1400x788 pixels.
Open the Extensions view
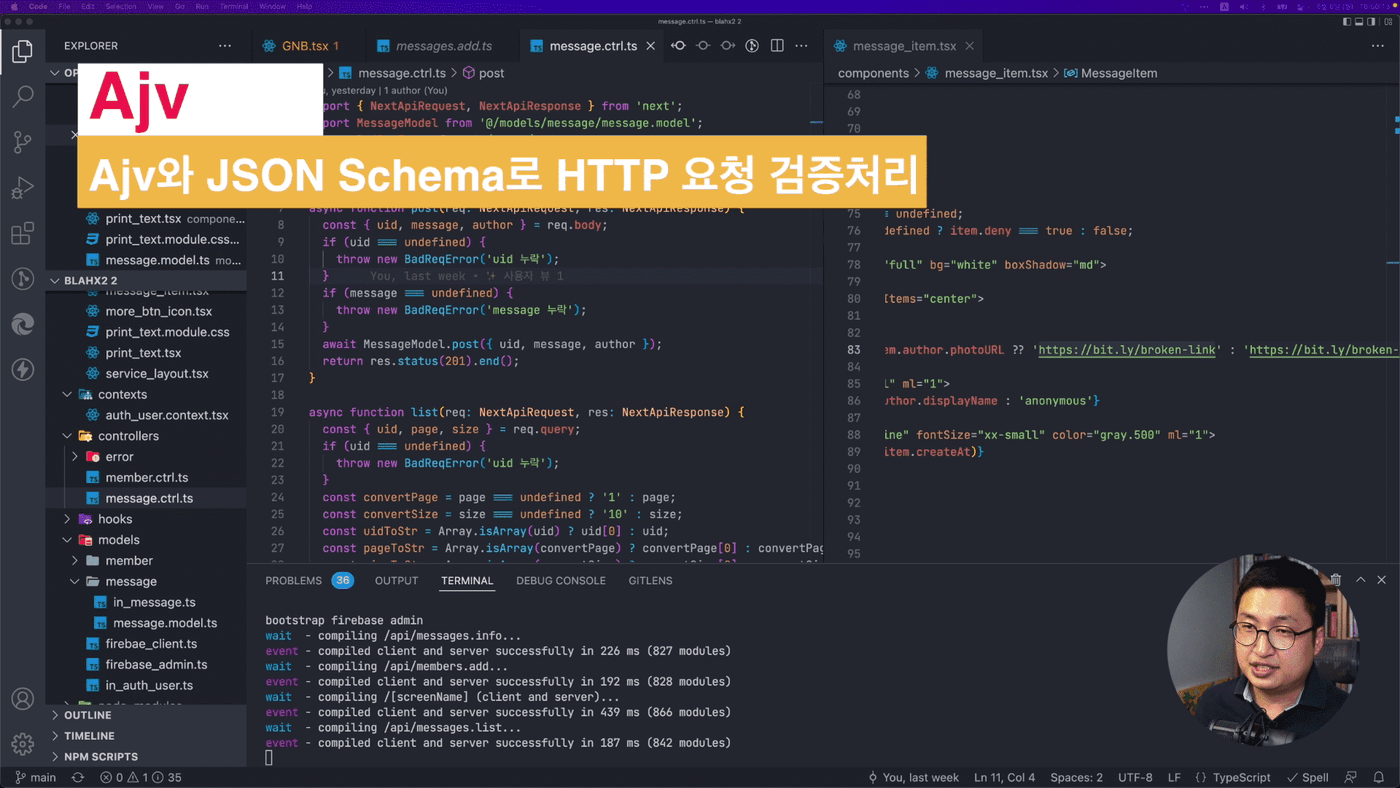(22, 234)
